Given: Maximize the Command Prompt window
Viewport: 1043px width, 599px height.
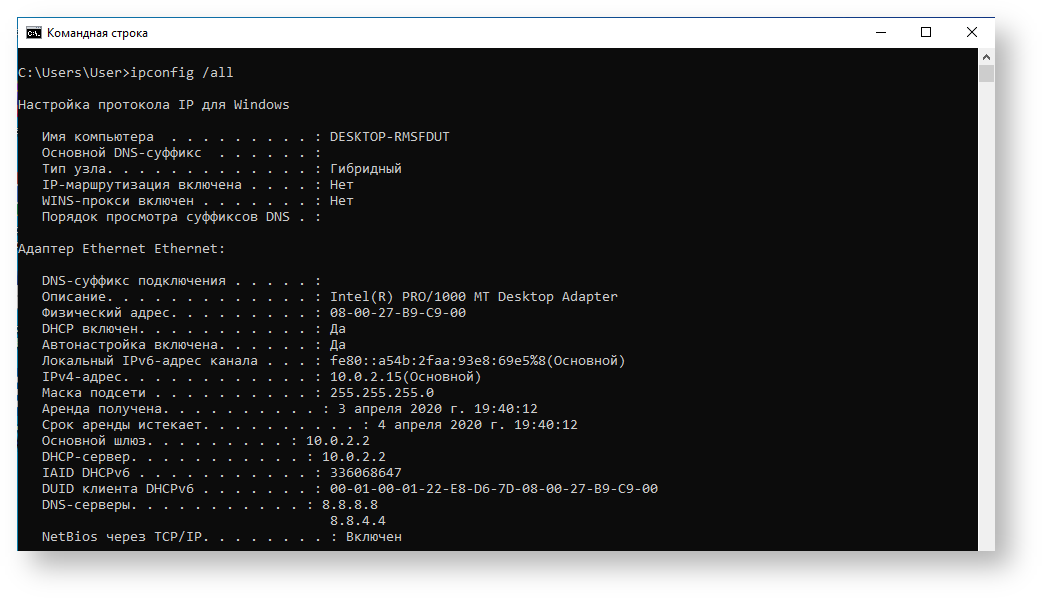Looking at the screenshot, I should [x=926, y=33].
